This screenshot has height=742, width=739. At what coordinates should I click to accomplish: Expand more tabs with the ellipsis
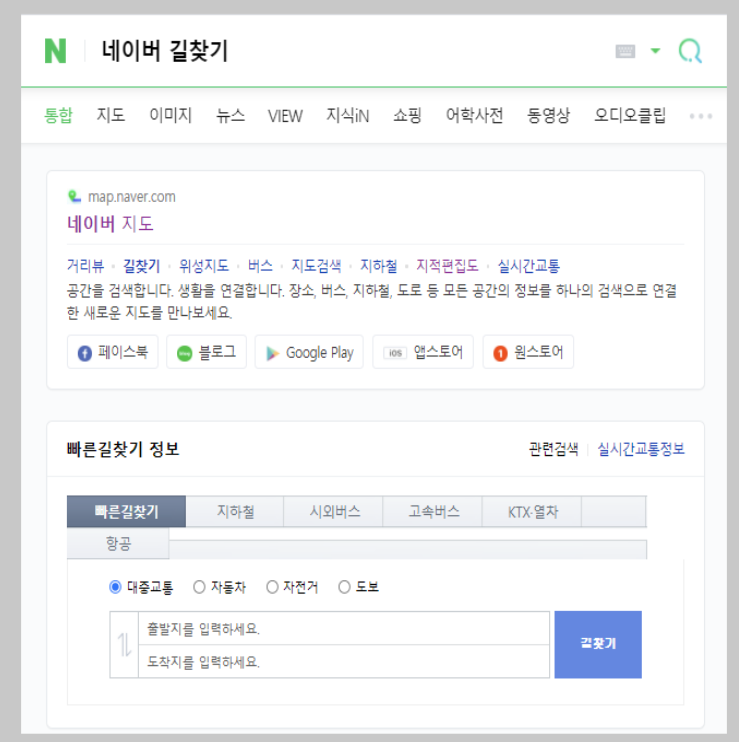click(x=701, y=116)
